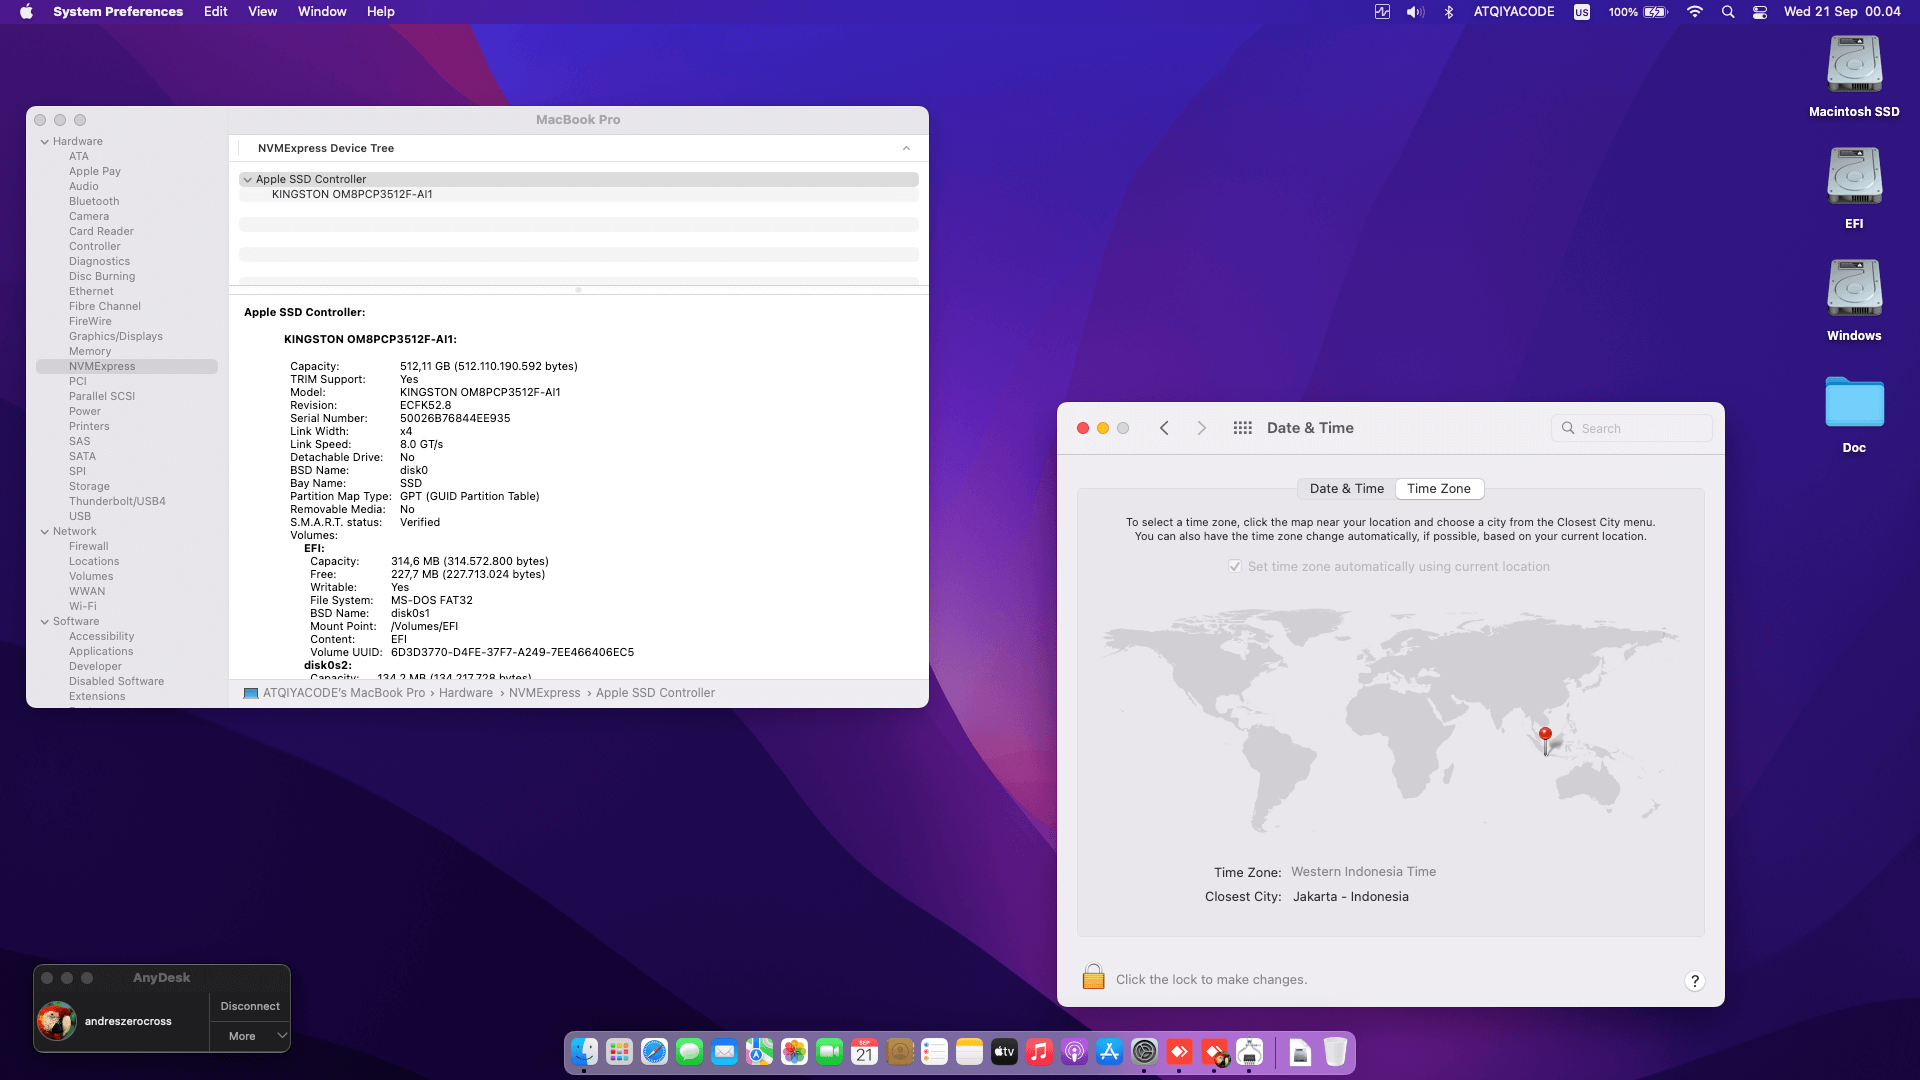Select Graphics/Displays in the sidebar
Screen dimensions: 1920x1080
coord(115,337)
